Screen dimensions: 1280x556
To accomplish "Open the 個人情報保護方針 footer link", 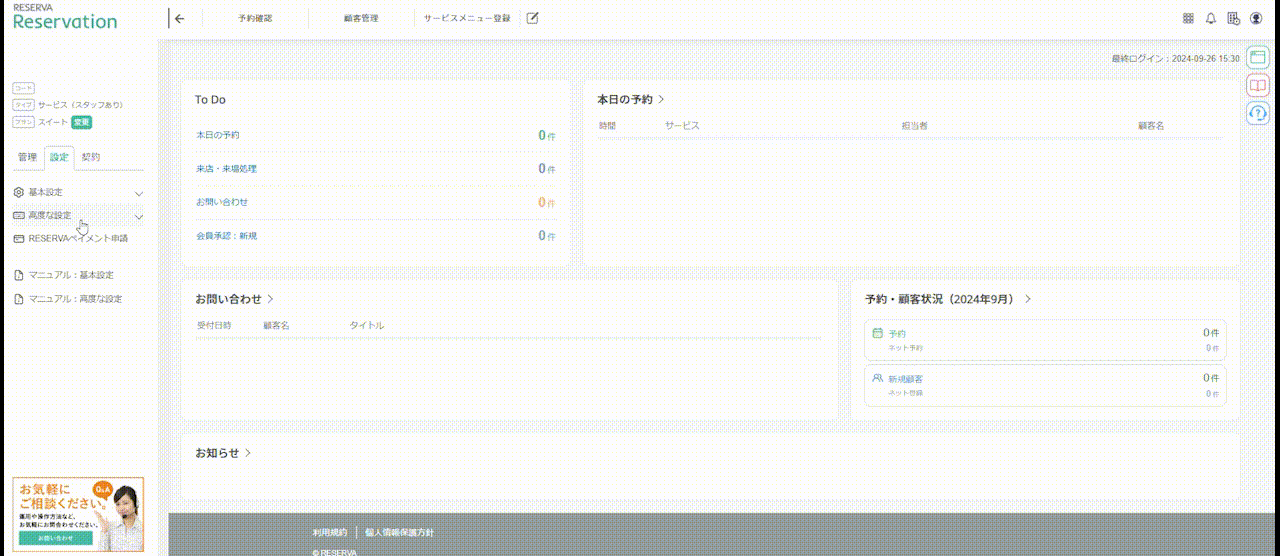I will [x=400, y=533].
